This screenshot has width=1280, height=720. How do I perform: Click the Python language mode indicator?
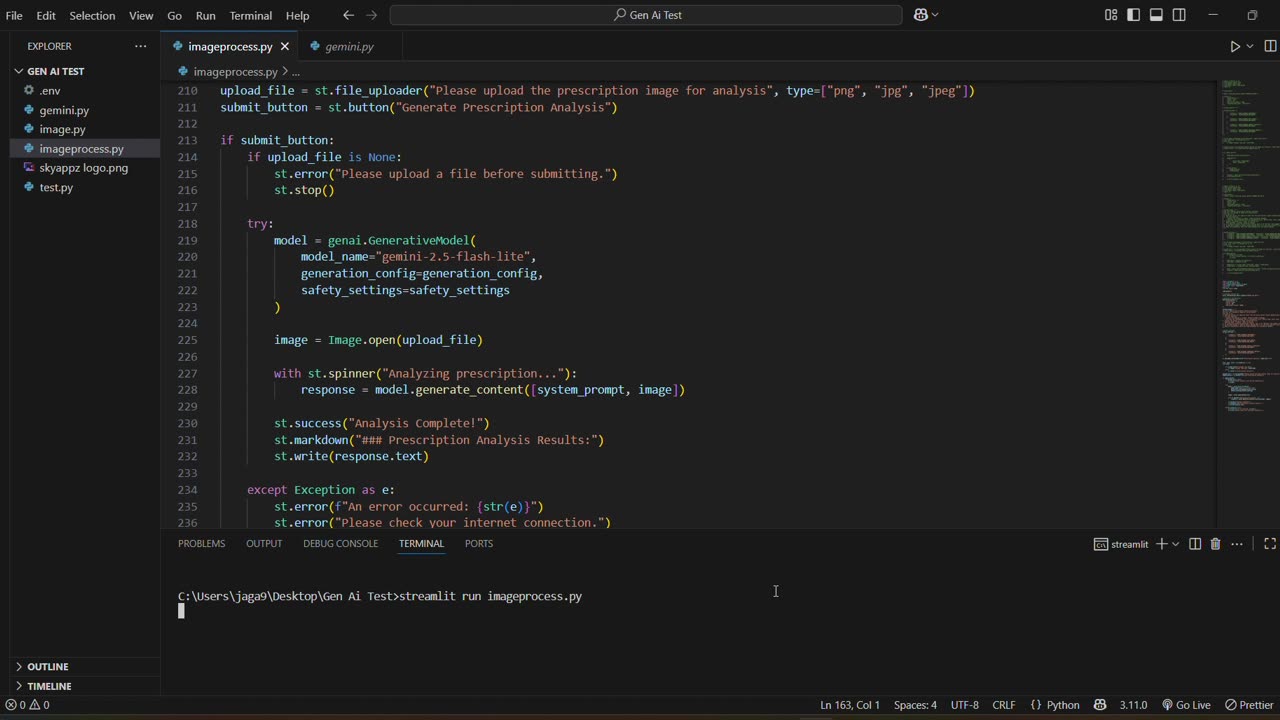[x=1055, y=705]
